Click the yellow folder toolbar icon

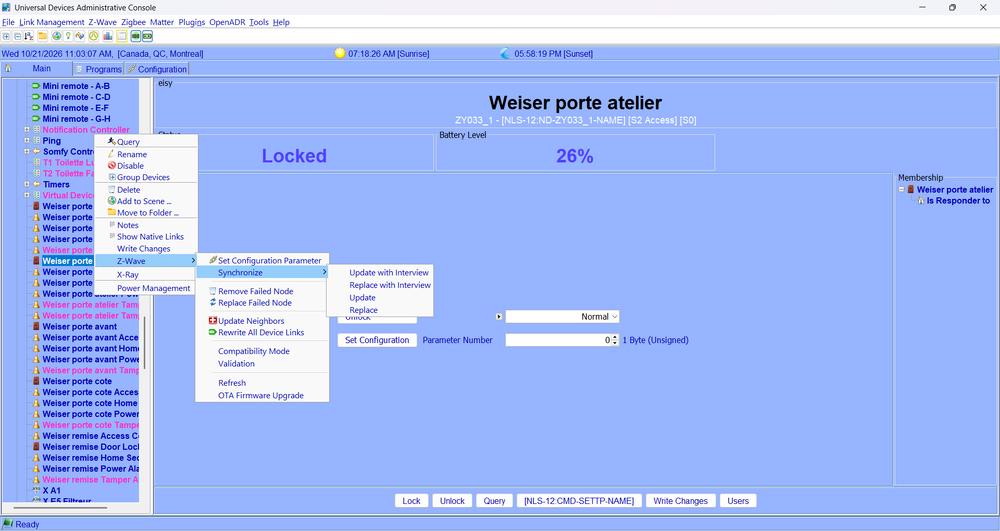coord(43,36)
